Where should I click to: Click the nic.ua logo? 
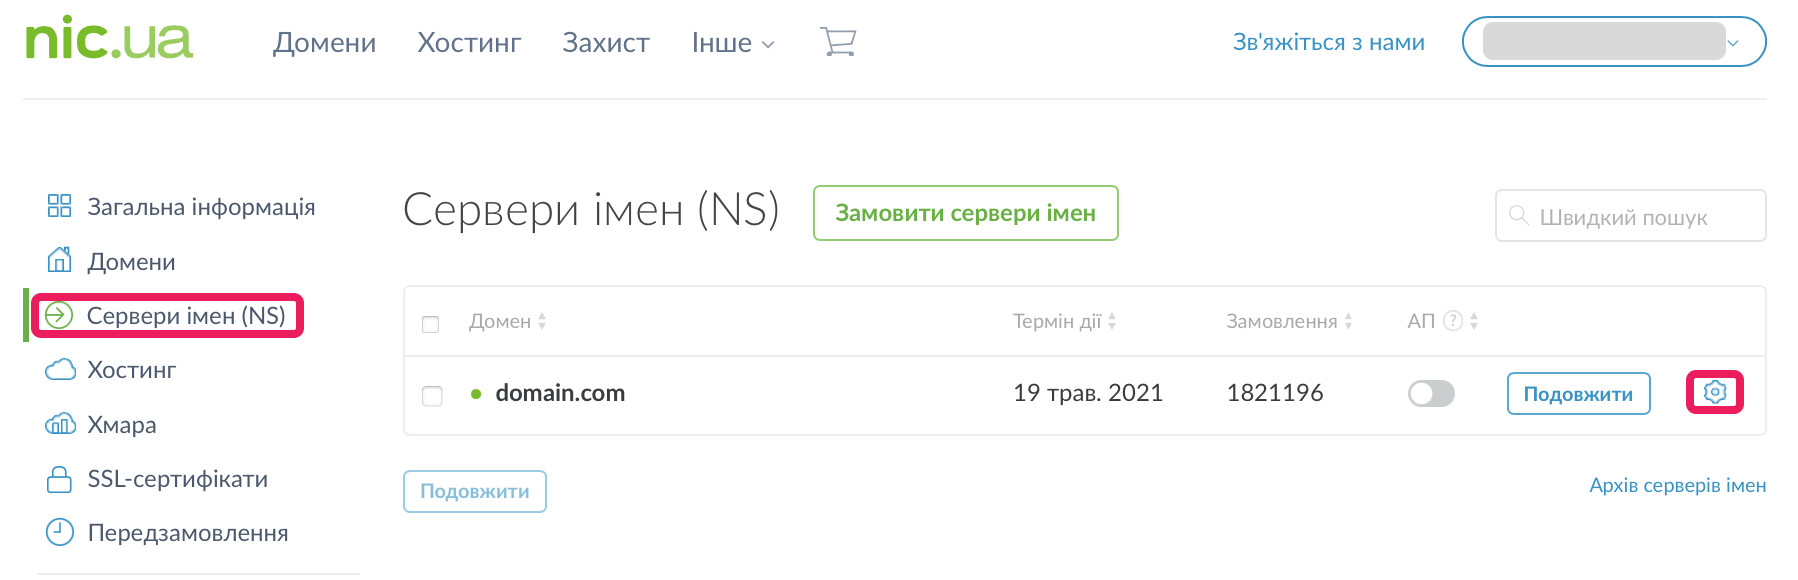click(109, 40)
